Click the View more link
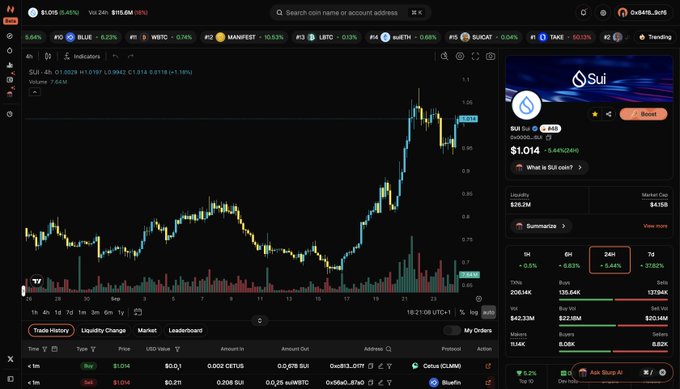 [x=655, y=226]
